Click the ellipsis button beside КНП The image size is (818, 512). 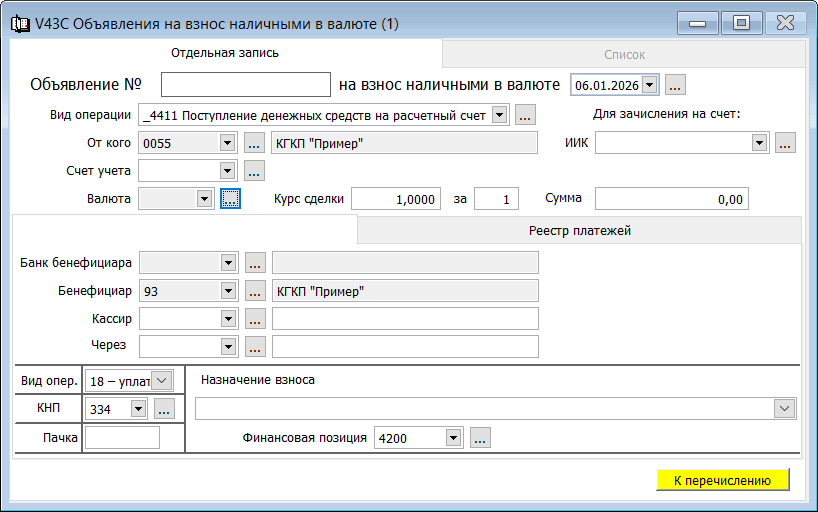(164, 408)
